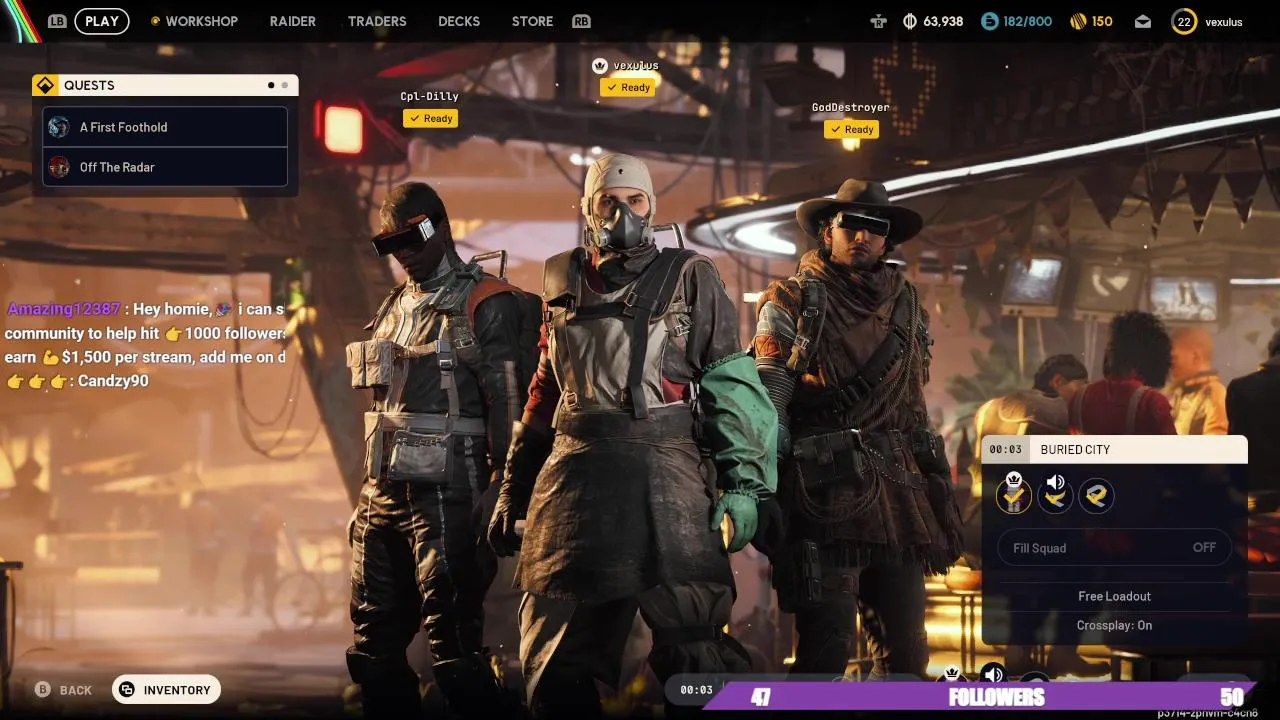Click the 50 follower goal number
Image resolution: width=1280 pixels, height=720 pixels.
pyautogui.click(x=1231, y=697)
